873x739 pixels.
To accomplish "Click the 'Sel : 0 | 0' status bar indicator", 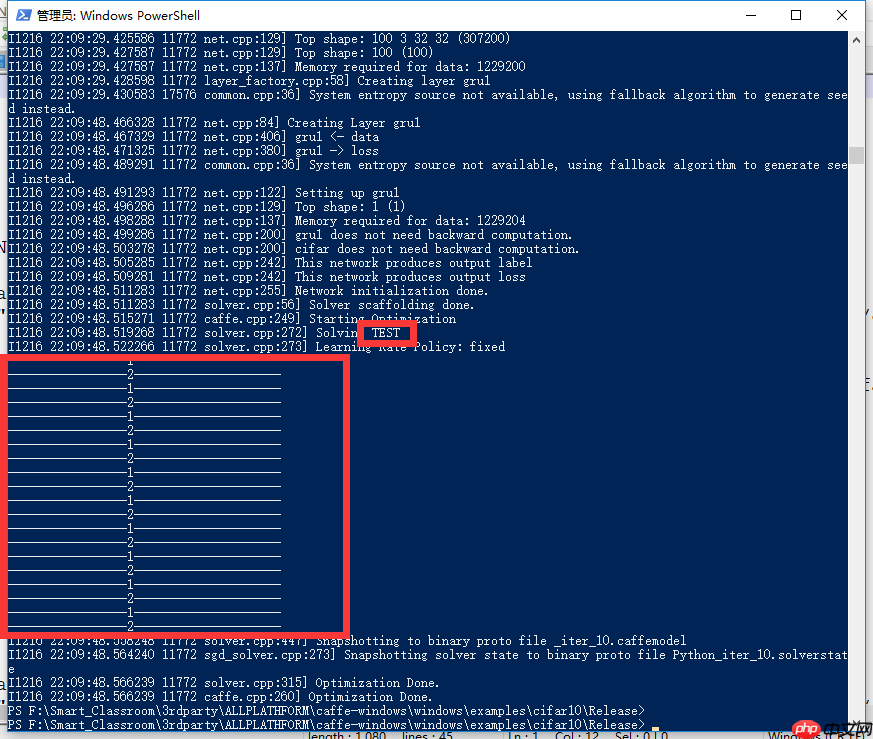I will pyautogui.click(x=641, y=735).
